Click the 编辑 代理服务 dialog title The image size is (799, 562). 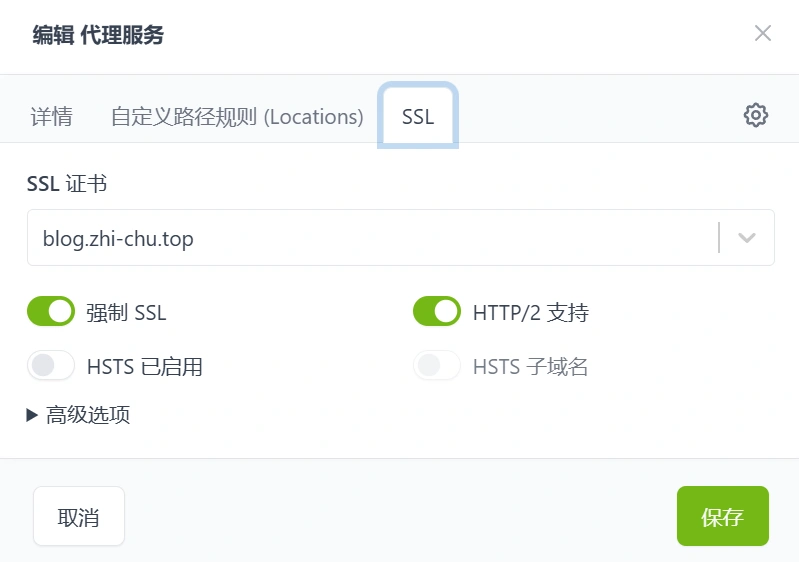[x=98, y=36]
